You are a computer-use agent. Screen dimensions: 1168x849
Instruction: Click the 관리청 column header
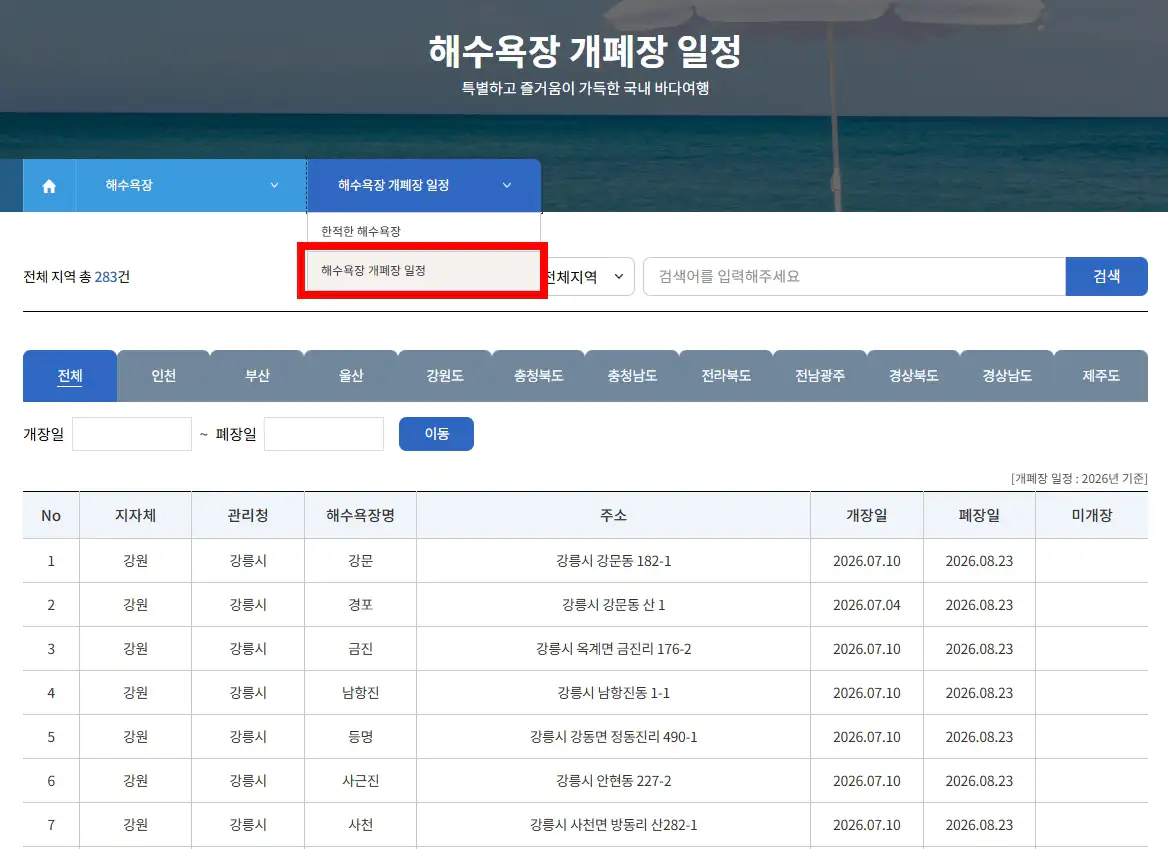[248, 515]
